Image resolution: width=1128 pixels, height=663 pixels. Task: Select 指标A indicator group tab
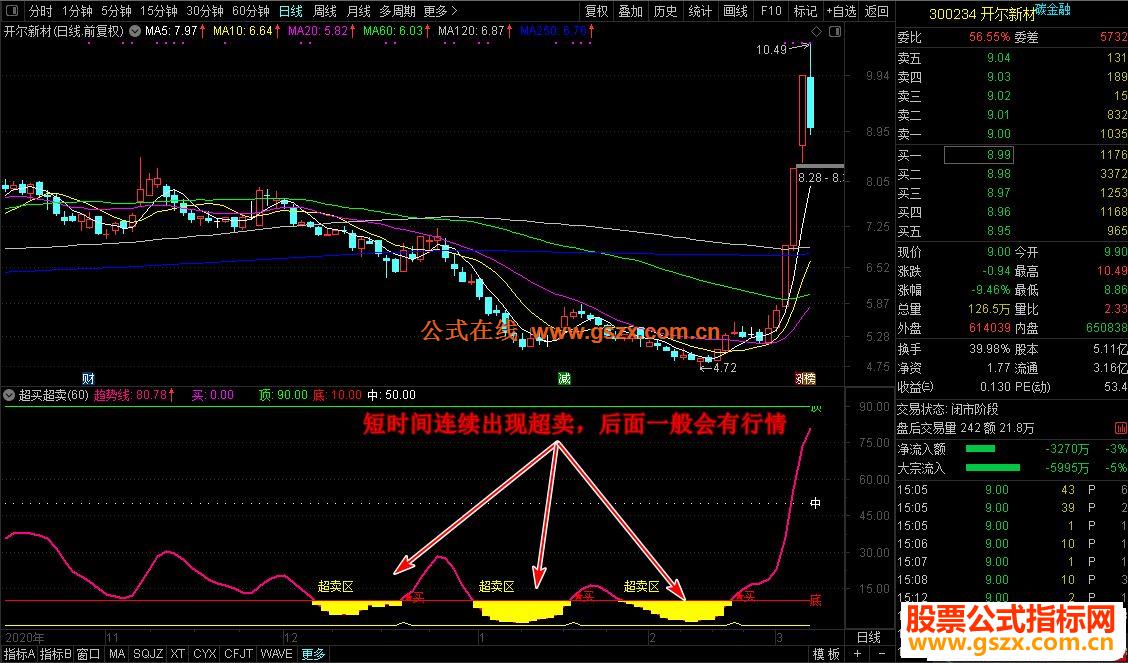point(18,654)
